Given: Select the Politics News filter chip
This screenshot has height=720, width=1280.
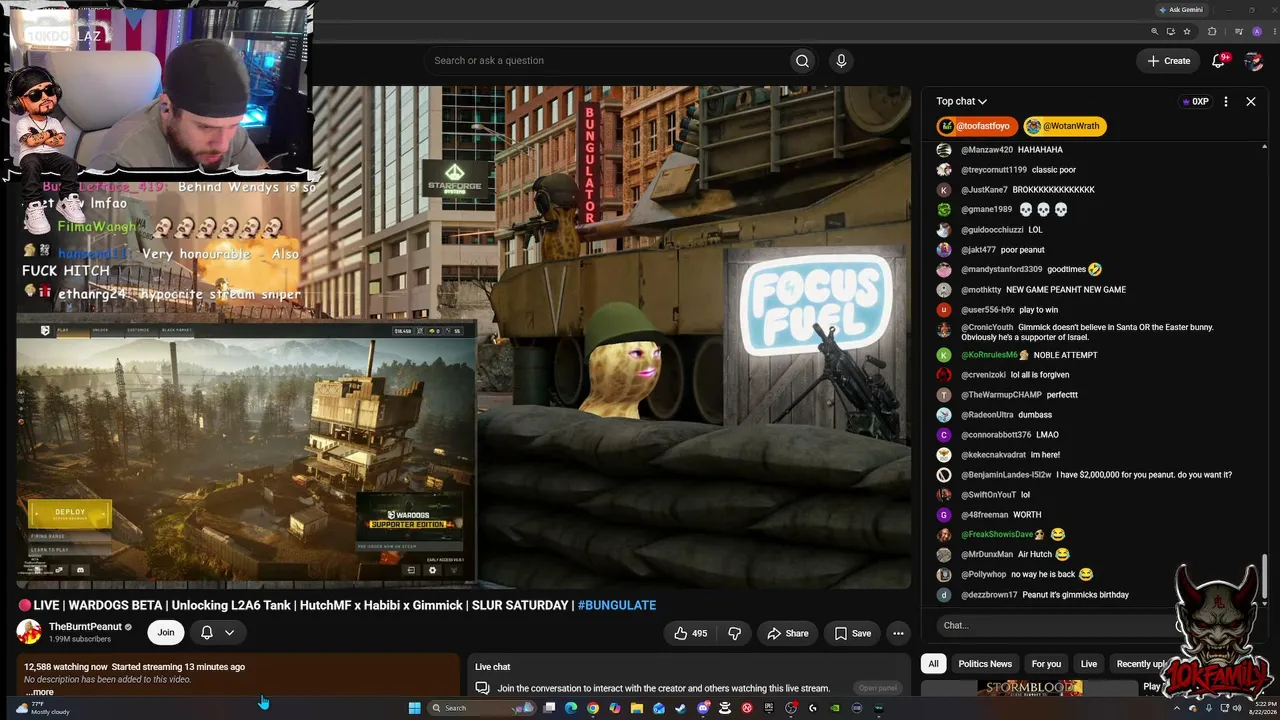Looking at the screenshot, I should [985, 664].
